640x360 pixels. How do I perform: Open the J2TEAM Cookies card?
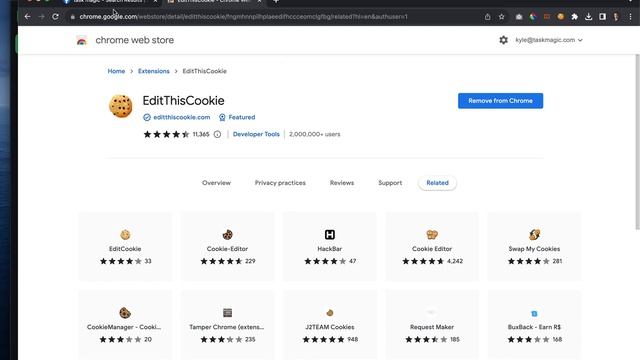[x=330, y=325]
